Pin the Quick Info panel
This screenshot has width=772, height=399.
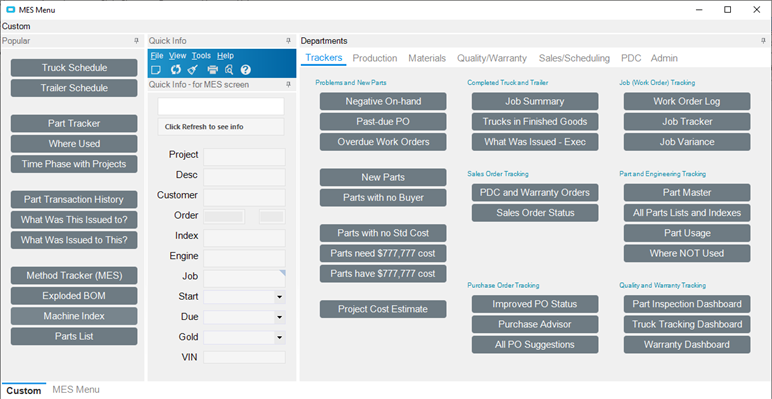(x=289, y=41)
